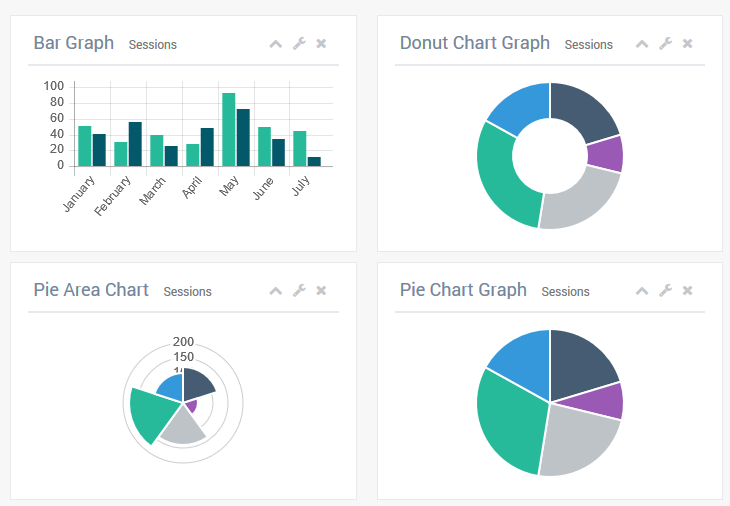Collapse the Pie Chart Graph panel

coord(642,291)
